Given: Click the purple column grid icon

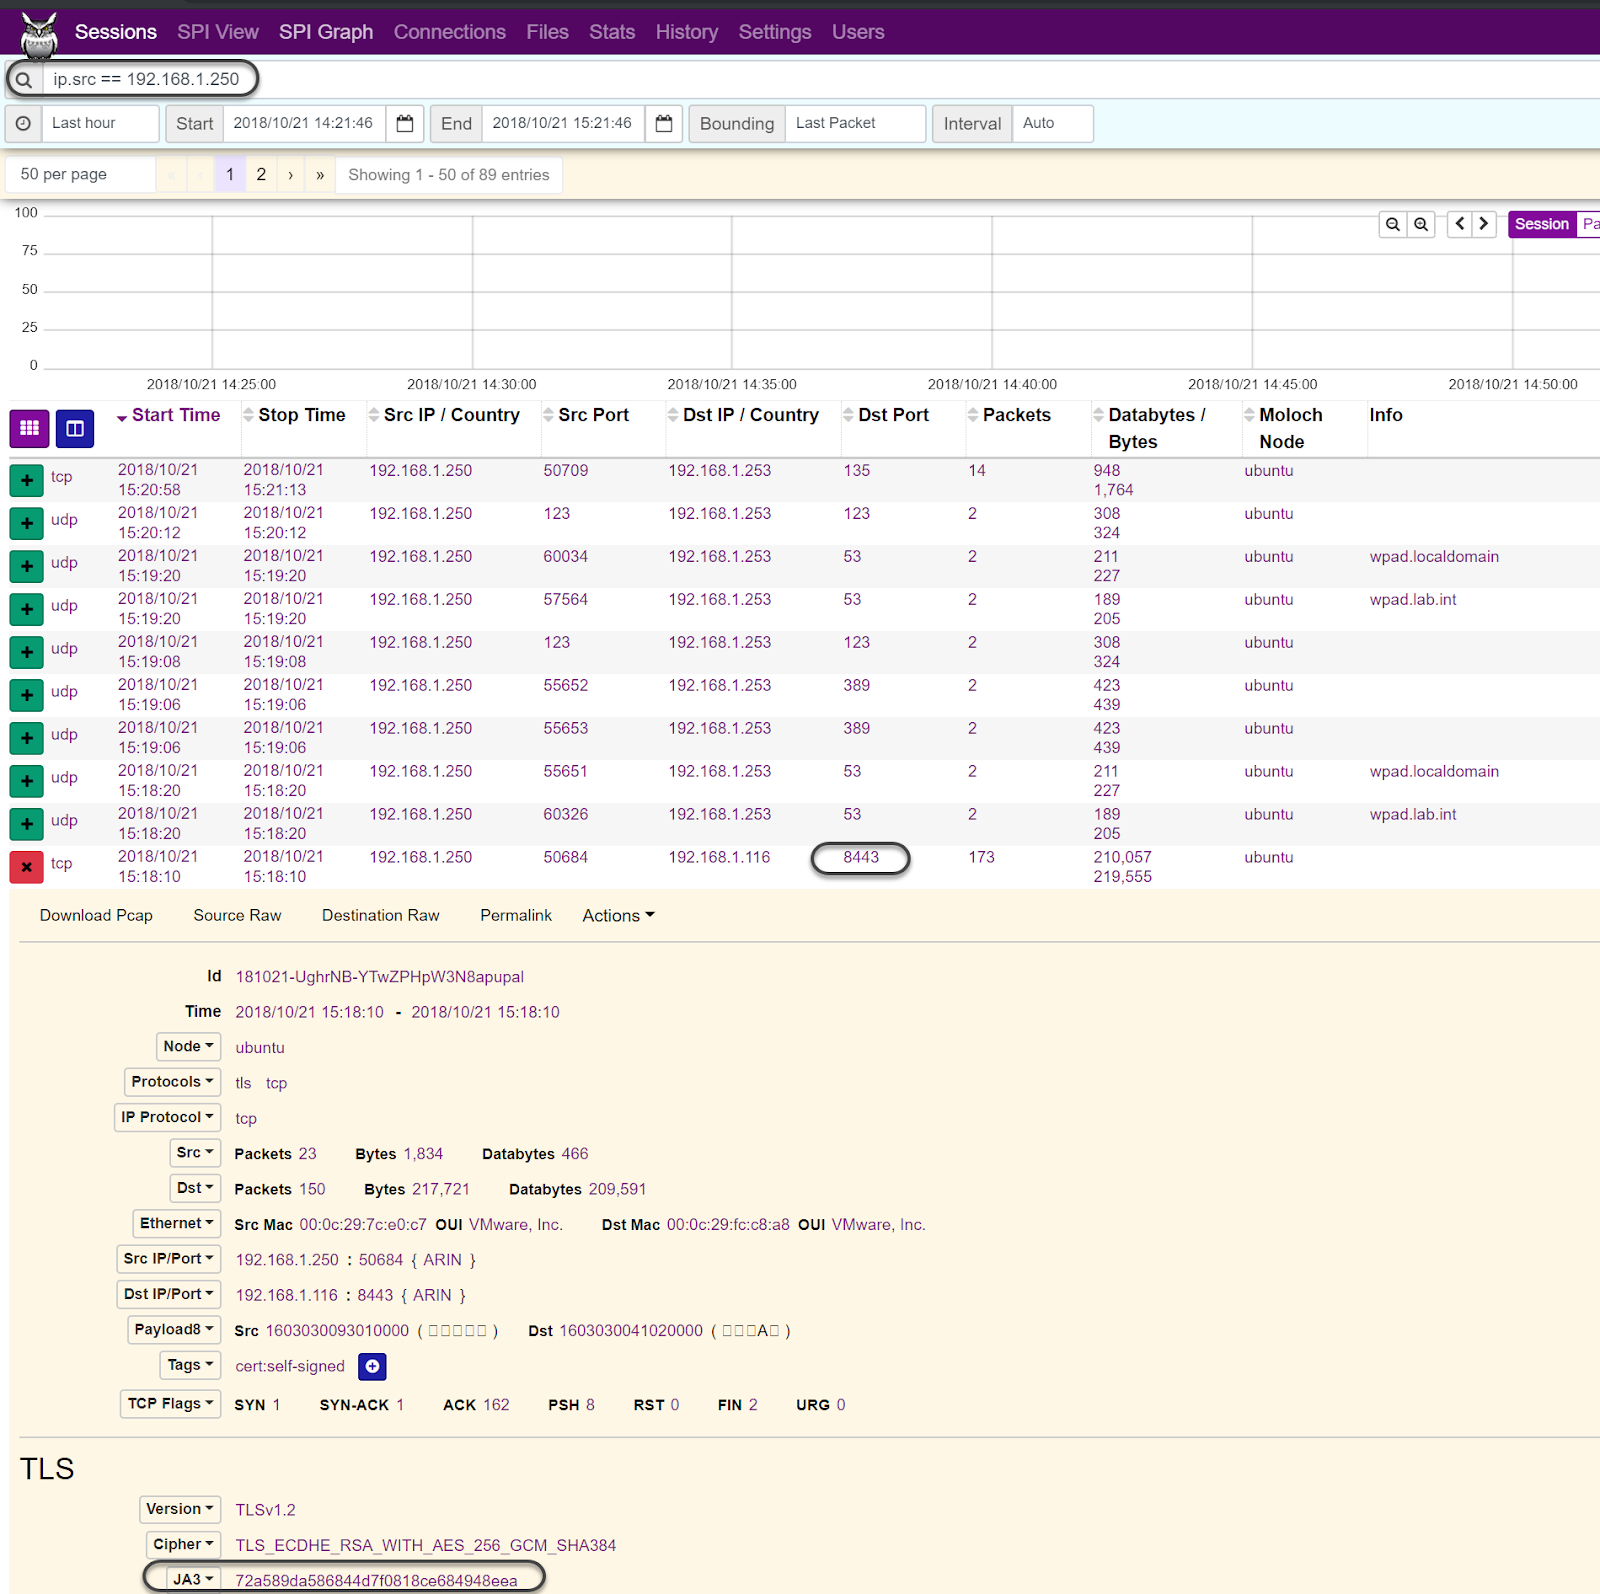Looking at the screenshot, I should pos(29,428).
